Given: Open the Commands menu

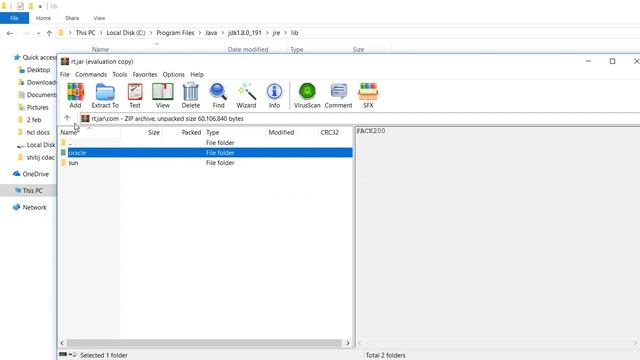Looking at the screenshot, I should pyautogui.click(x=91, y=74).
